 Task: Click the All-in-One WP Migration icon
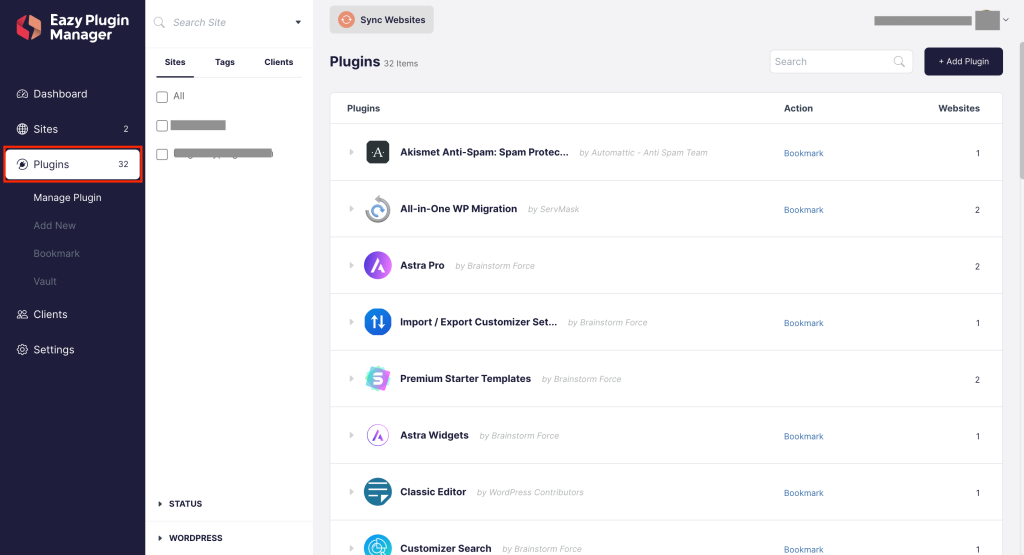377,209
